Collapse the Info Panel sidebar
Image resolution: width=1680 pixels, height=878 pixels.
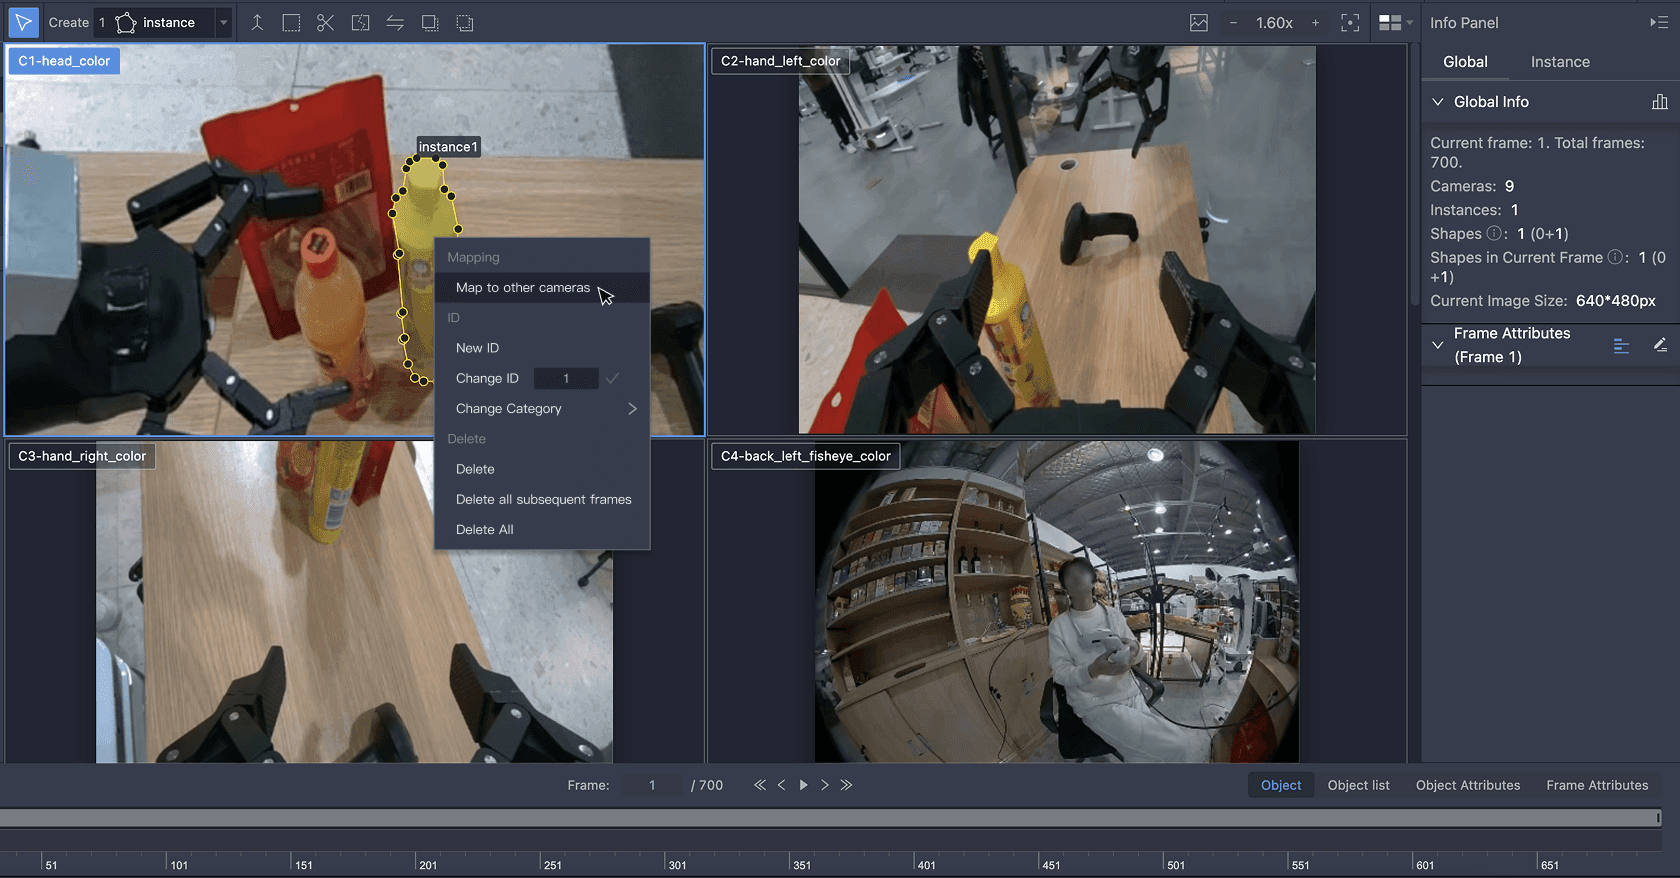1658,22
